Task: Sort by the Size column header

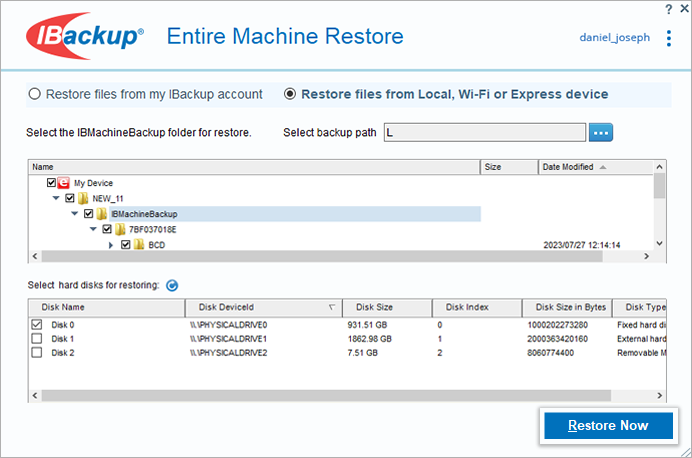Action: pos(509,167)
